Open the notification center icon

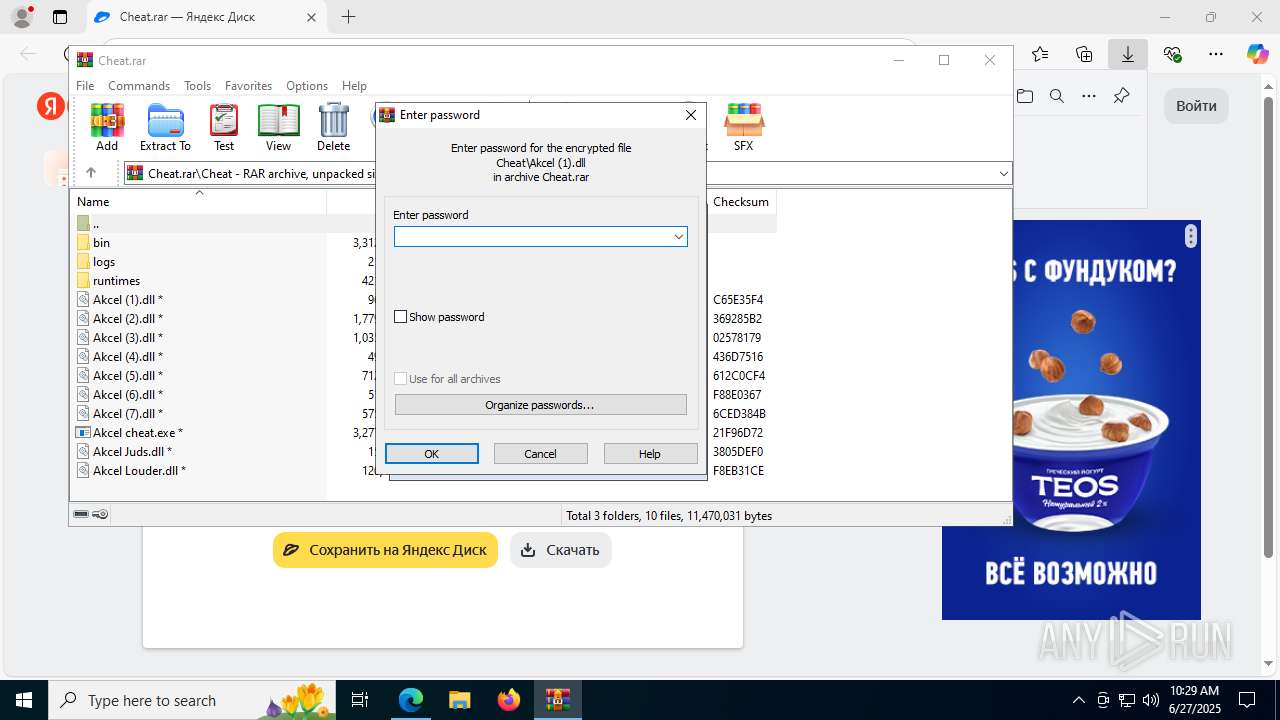(1247, 700)
